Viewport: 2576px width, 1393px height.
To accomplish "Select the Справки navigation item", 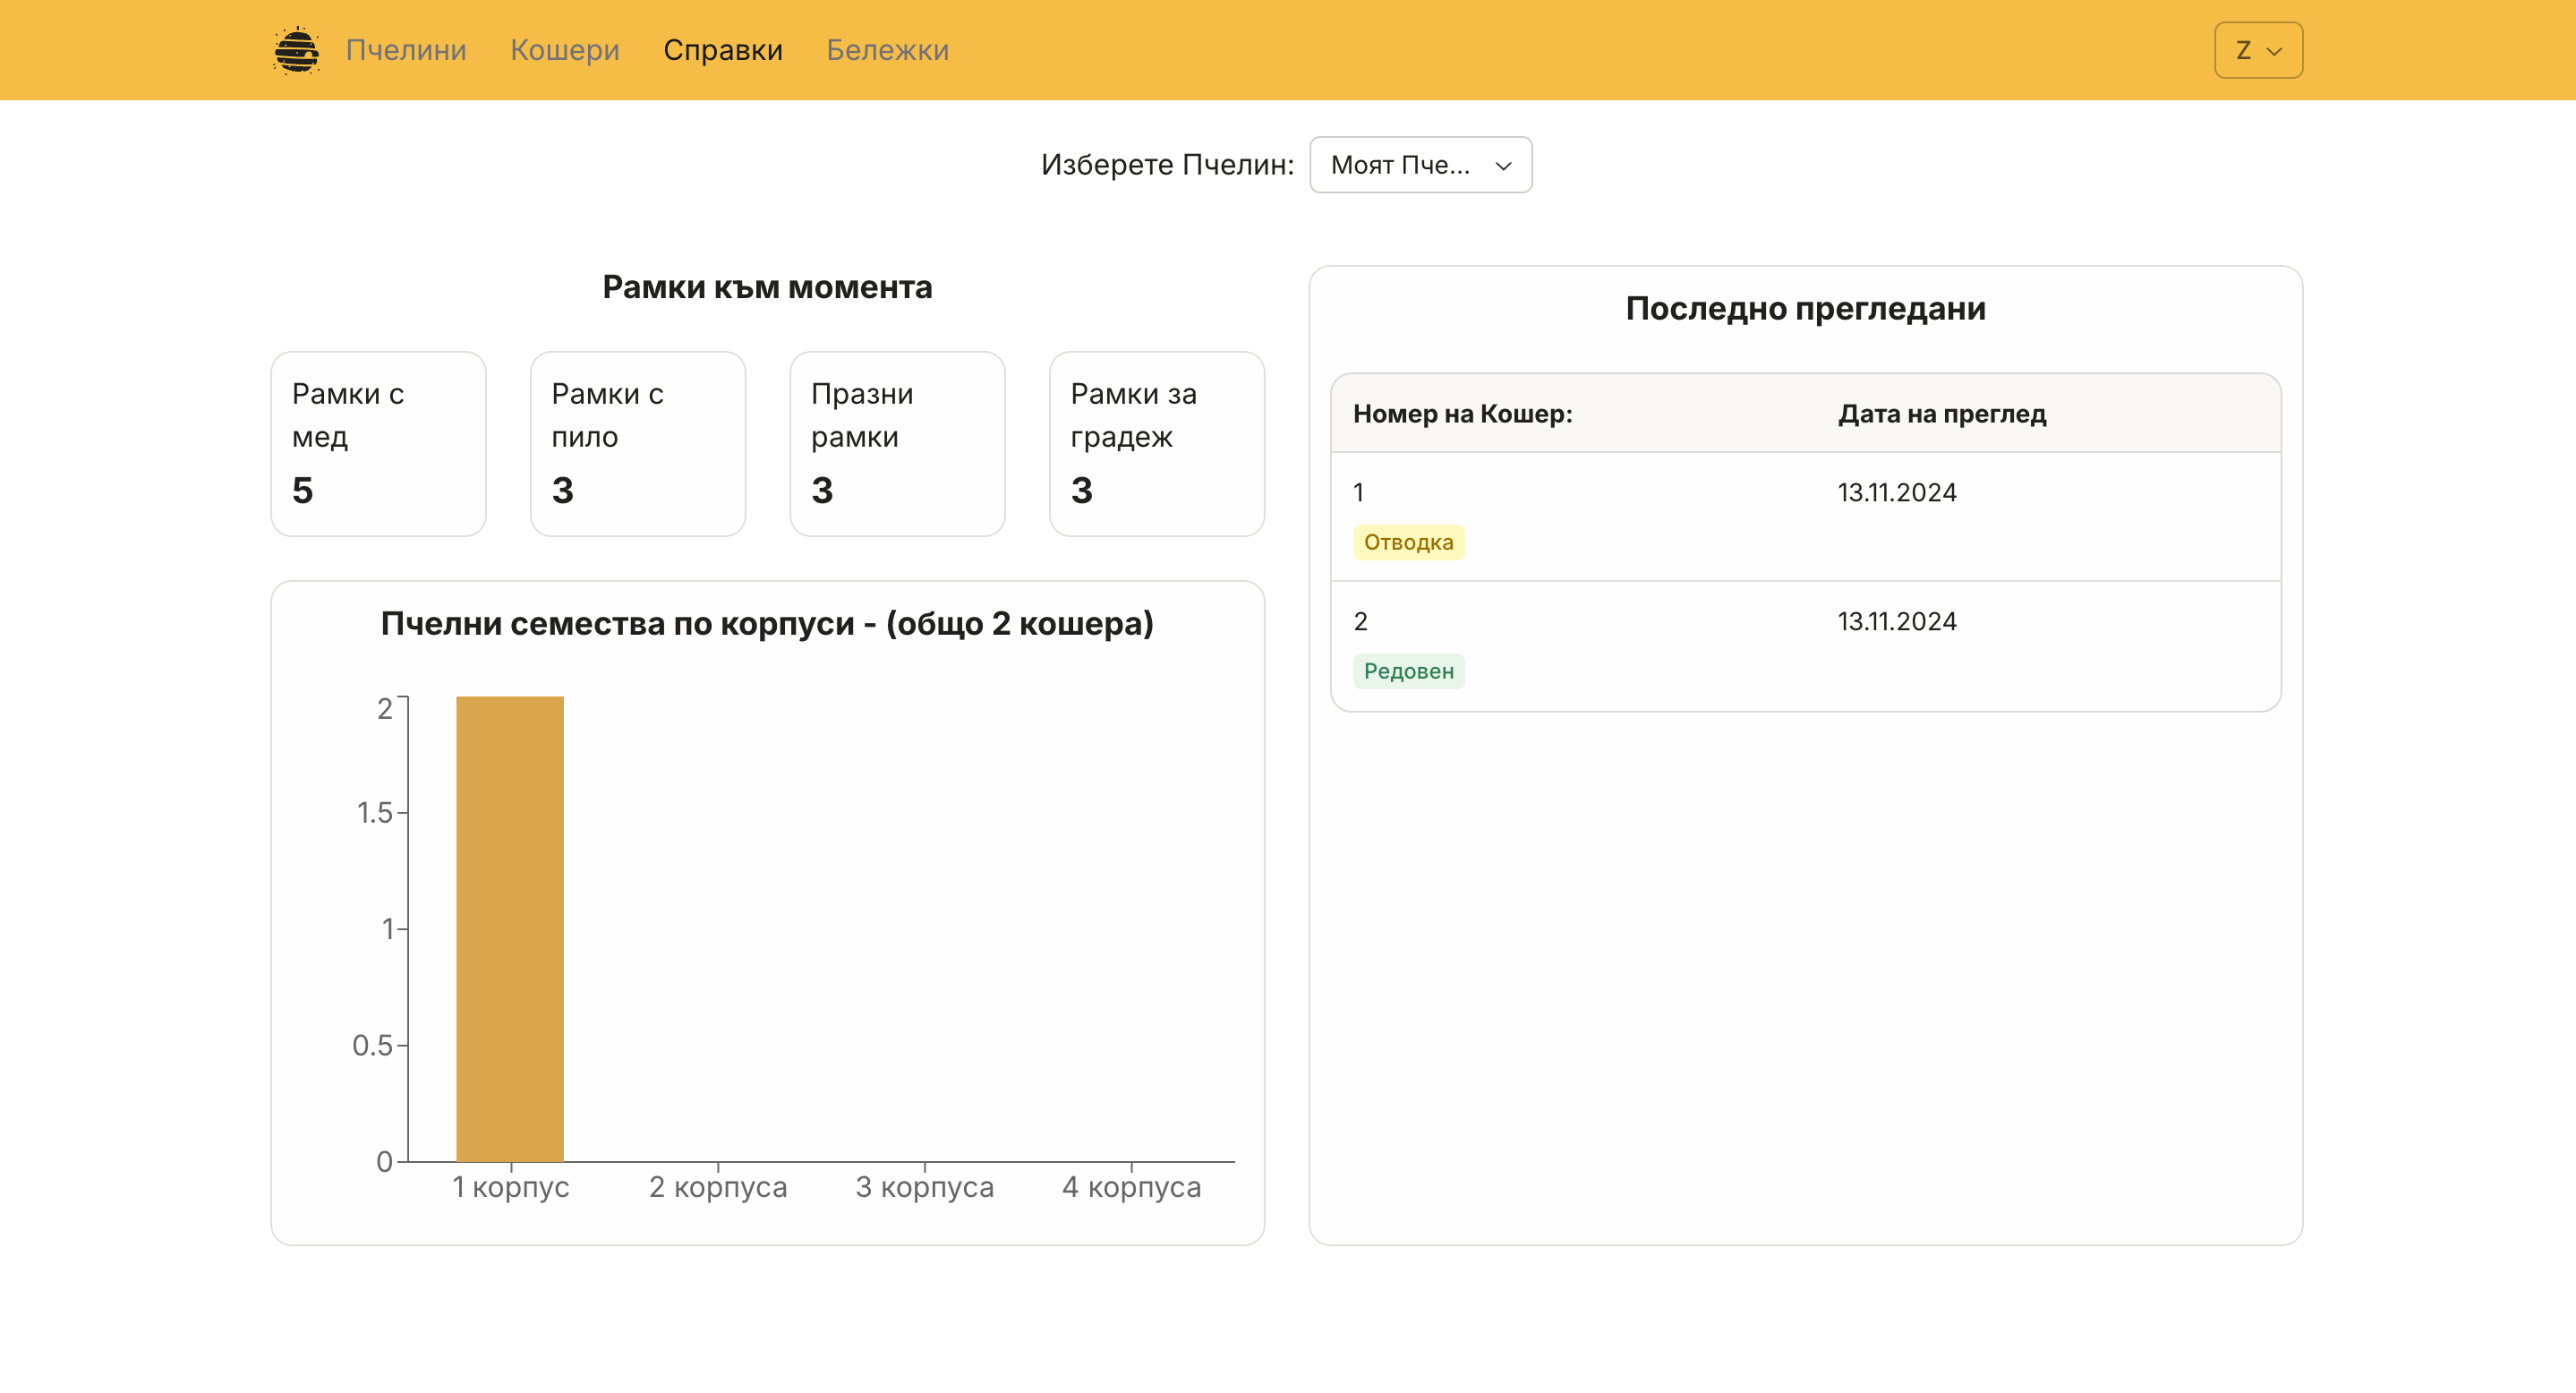I will point(723,50).
